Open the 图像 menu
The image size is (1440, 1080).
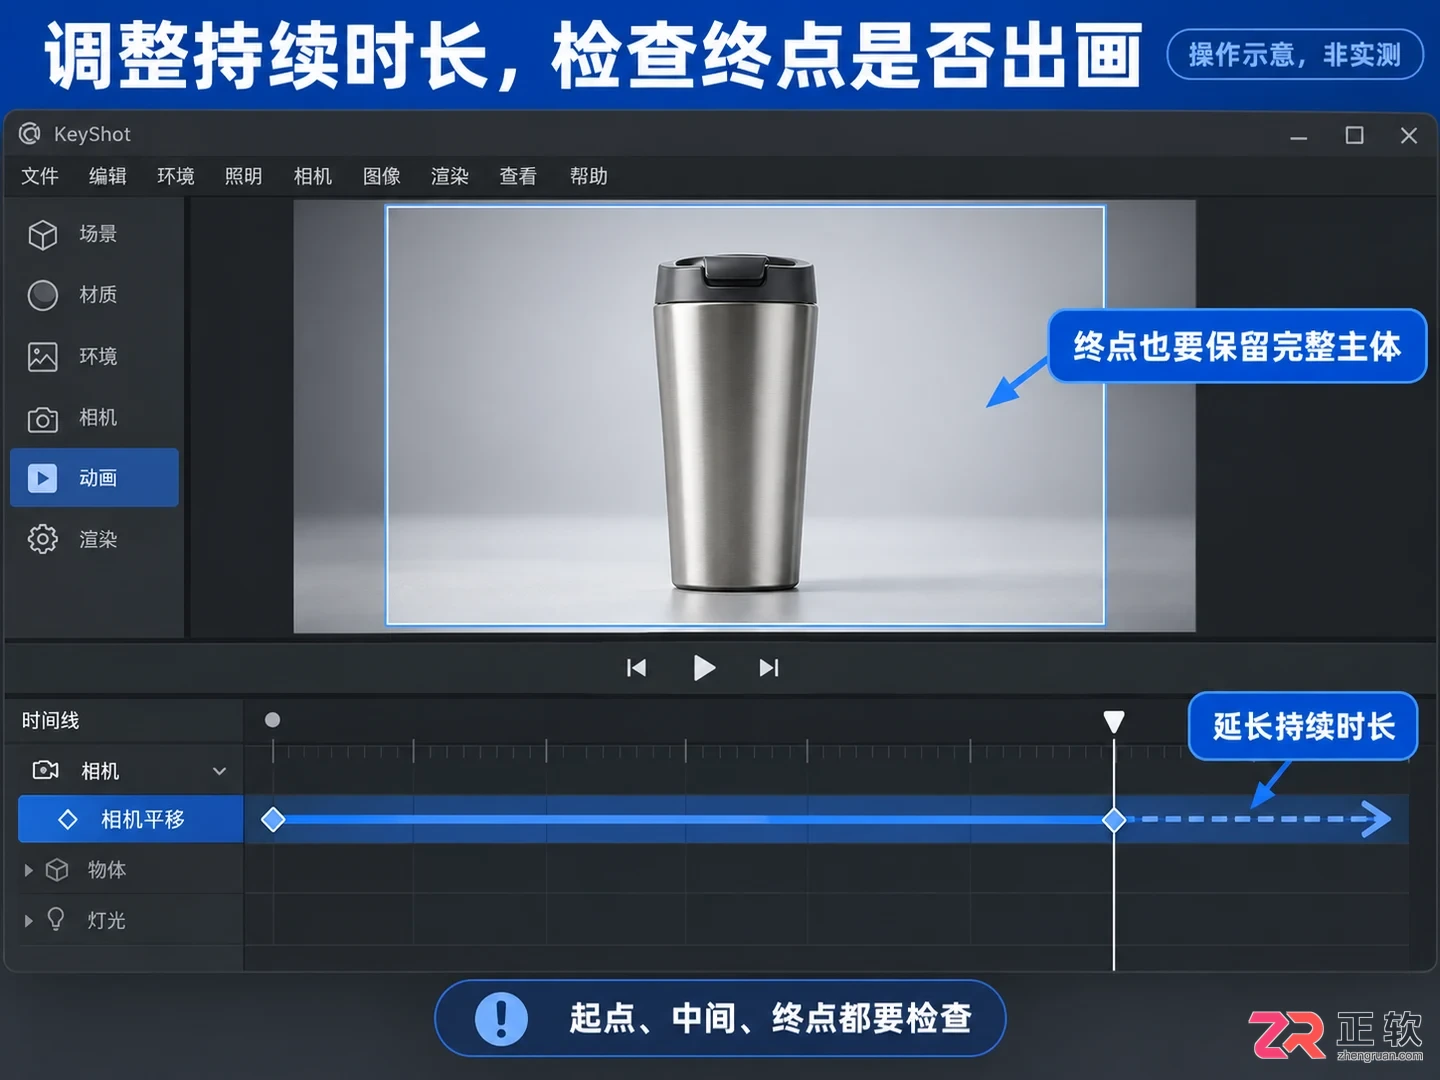[x=382, y=176]
